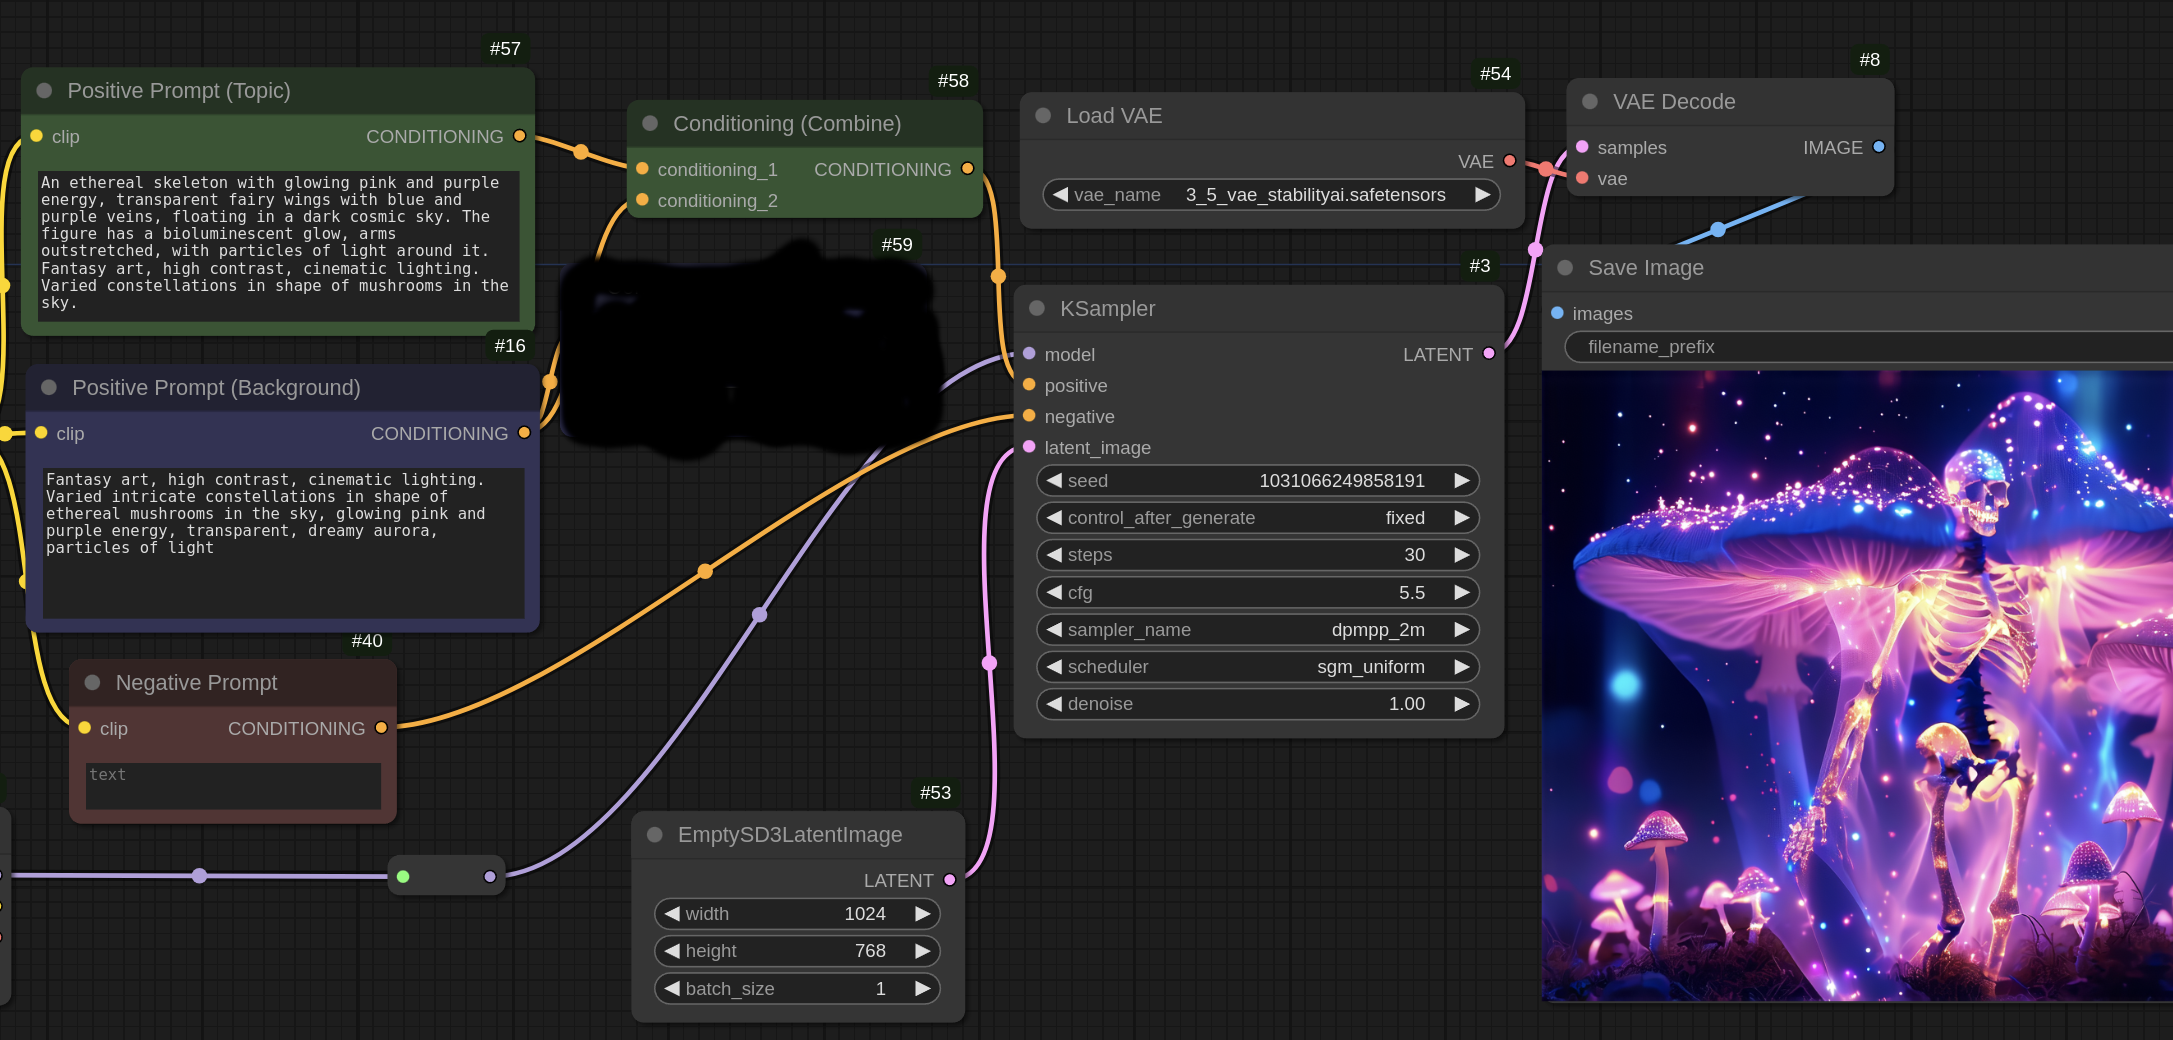This screenshot has height=1040, width=2173.
Task: Select the Save Image node title bar
Action: (1645, 268)
